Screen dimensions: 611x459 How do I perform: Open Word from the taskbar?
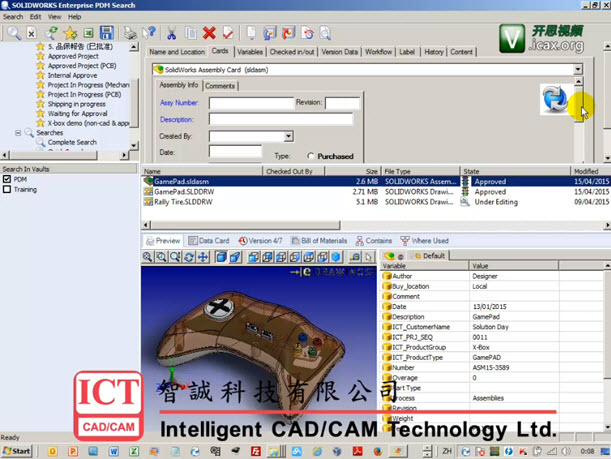[x=113, y=451]
